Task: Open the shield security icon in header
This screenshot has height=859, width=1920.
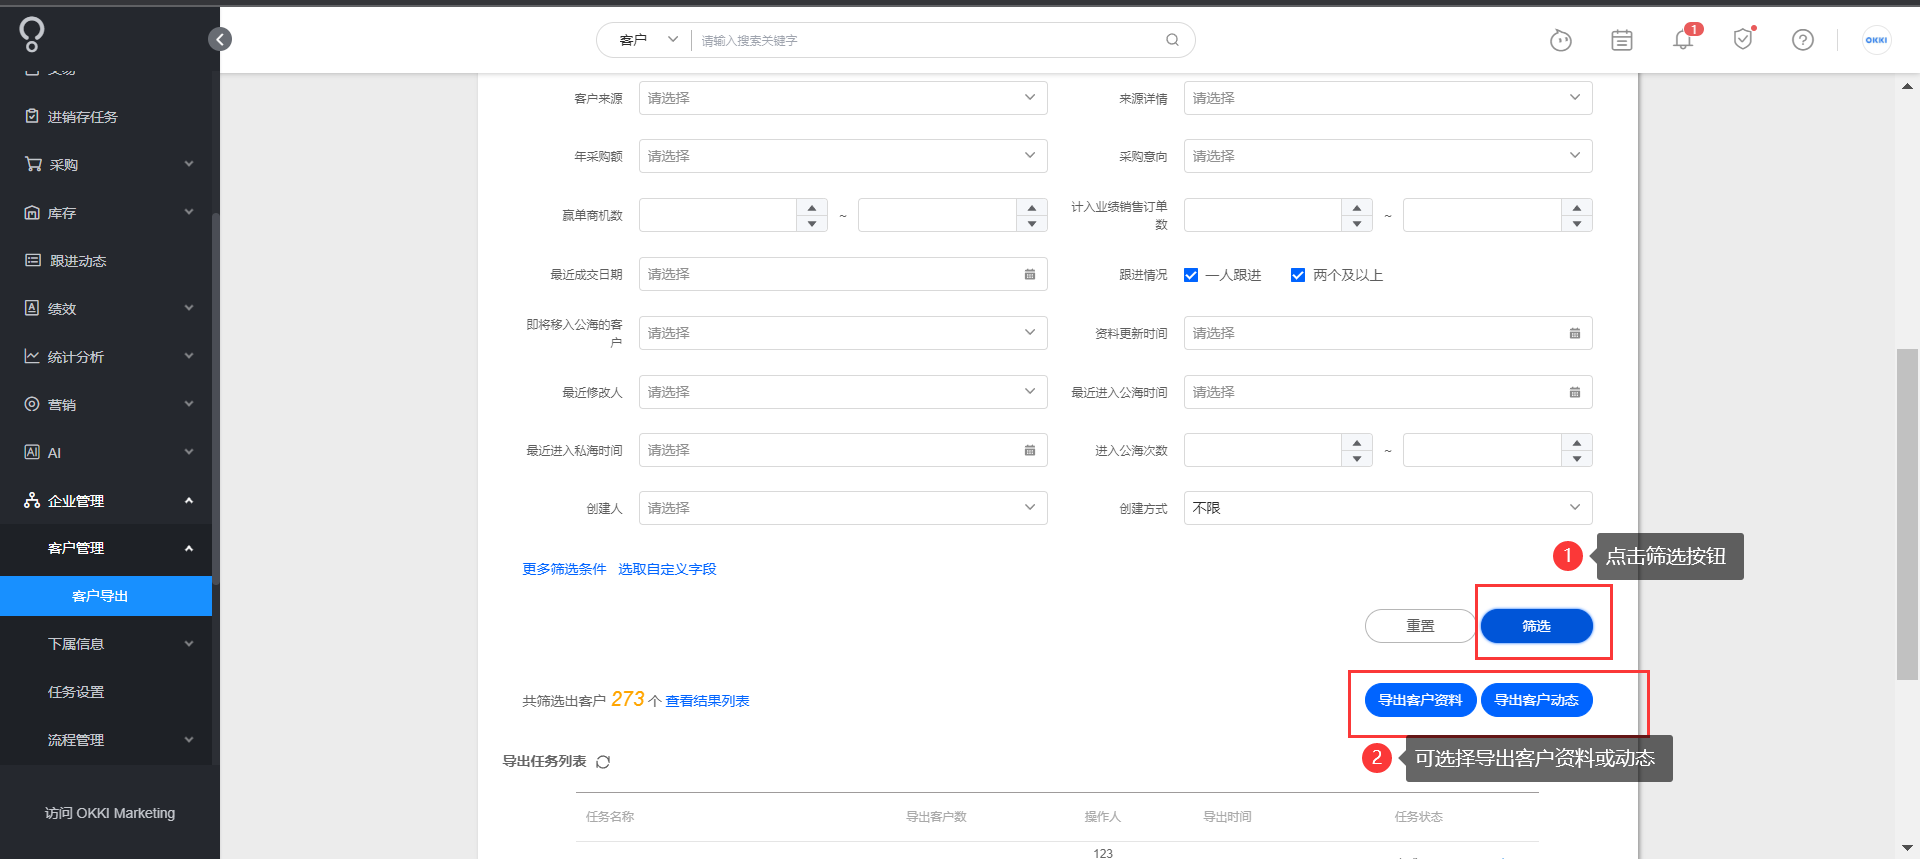Action: point(1743,39)
